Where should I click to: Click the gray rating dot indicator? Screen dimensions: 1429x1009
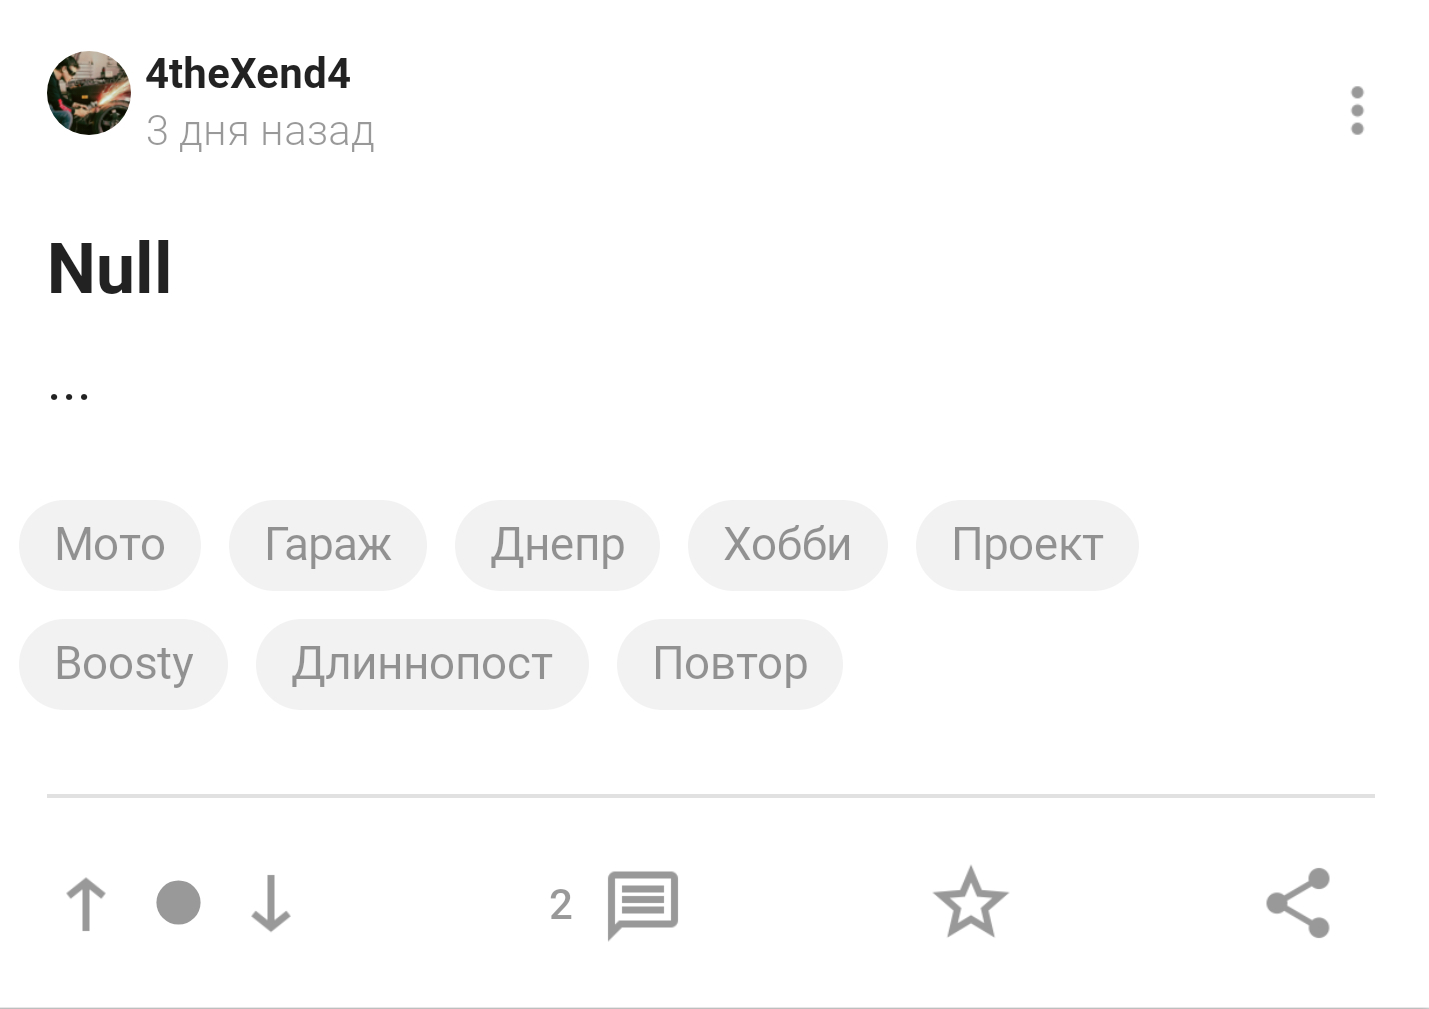[x=179, y=903]
